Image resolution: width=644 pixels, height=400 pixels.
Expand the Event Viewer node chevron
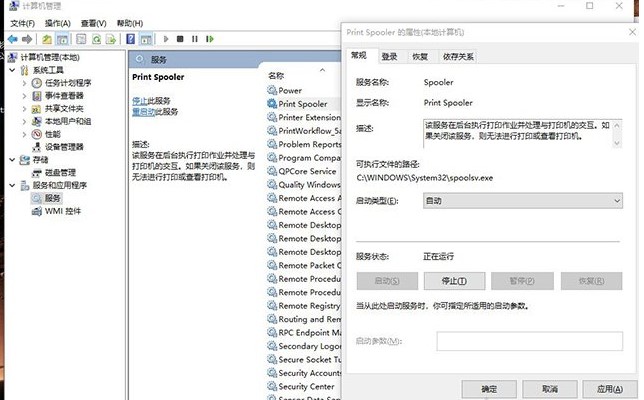coord(24,96)
